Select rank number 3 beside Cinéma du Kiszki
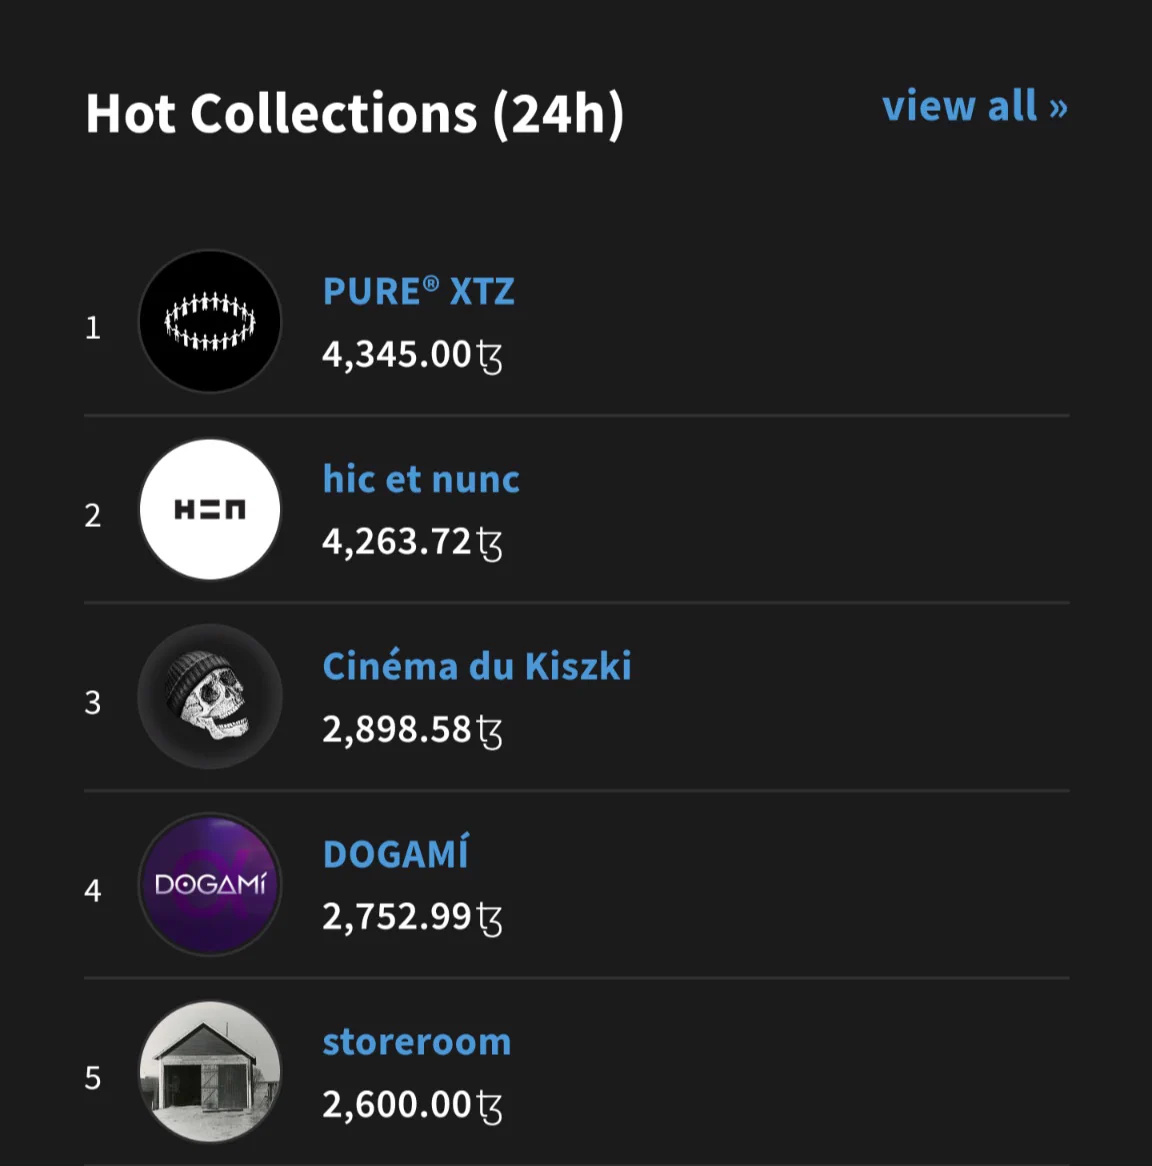This screenshot has width=1152, height=1166. tap(93, 703)
